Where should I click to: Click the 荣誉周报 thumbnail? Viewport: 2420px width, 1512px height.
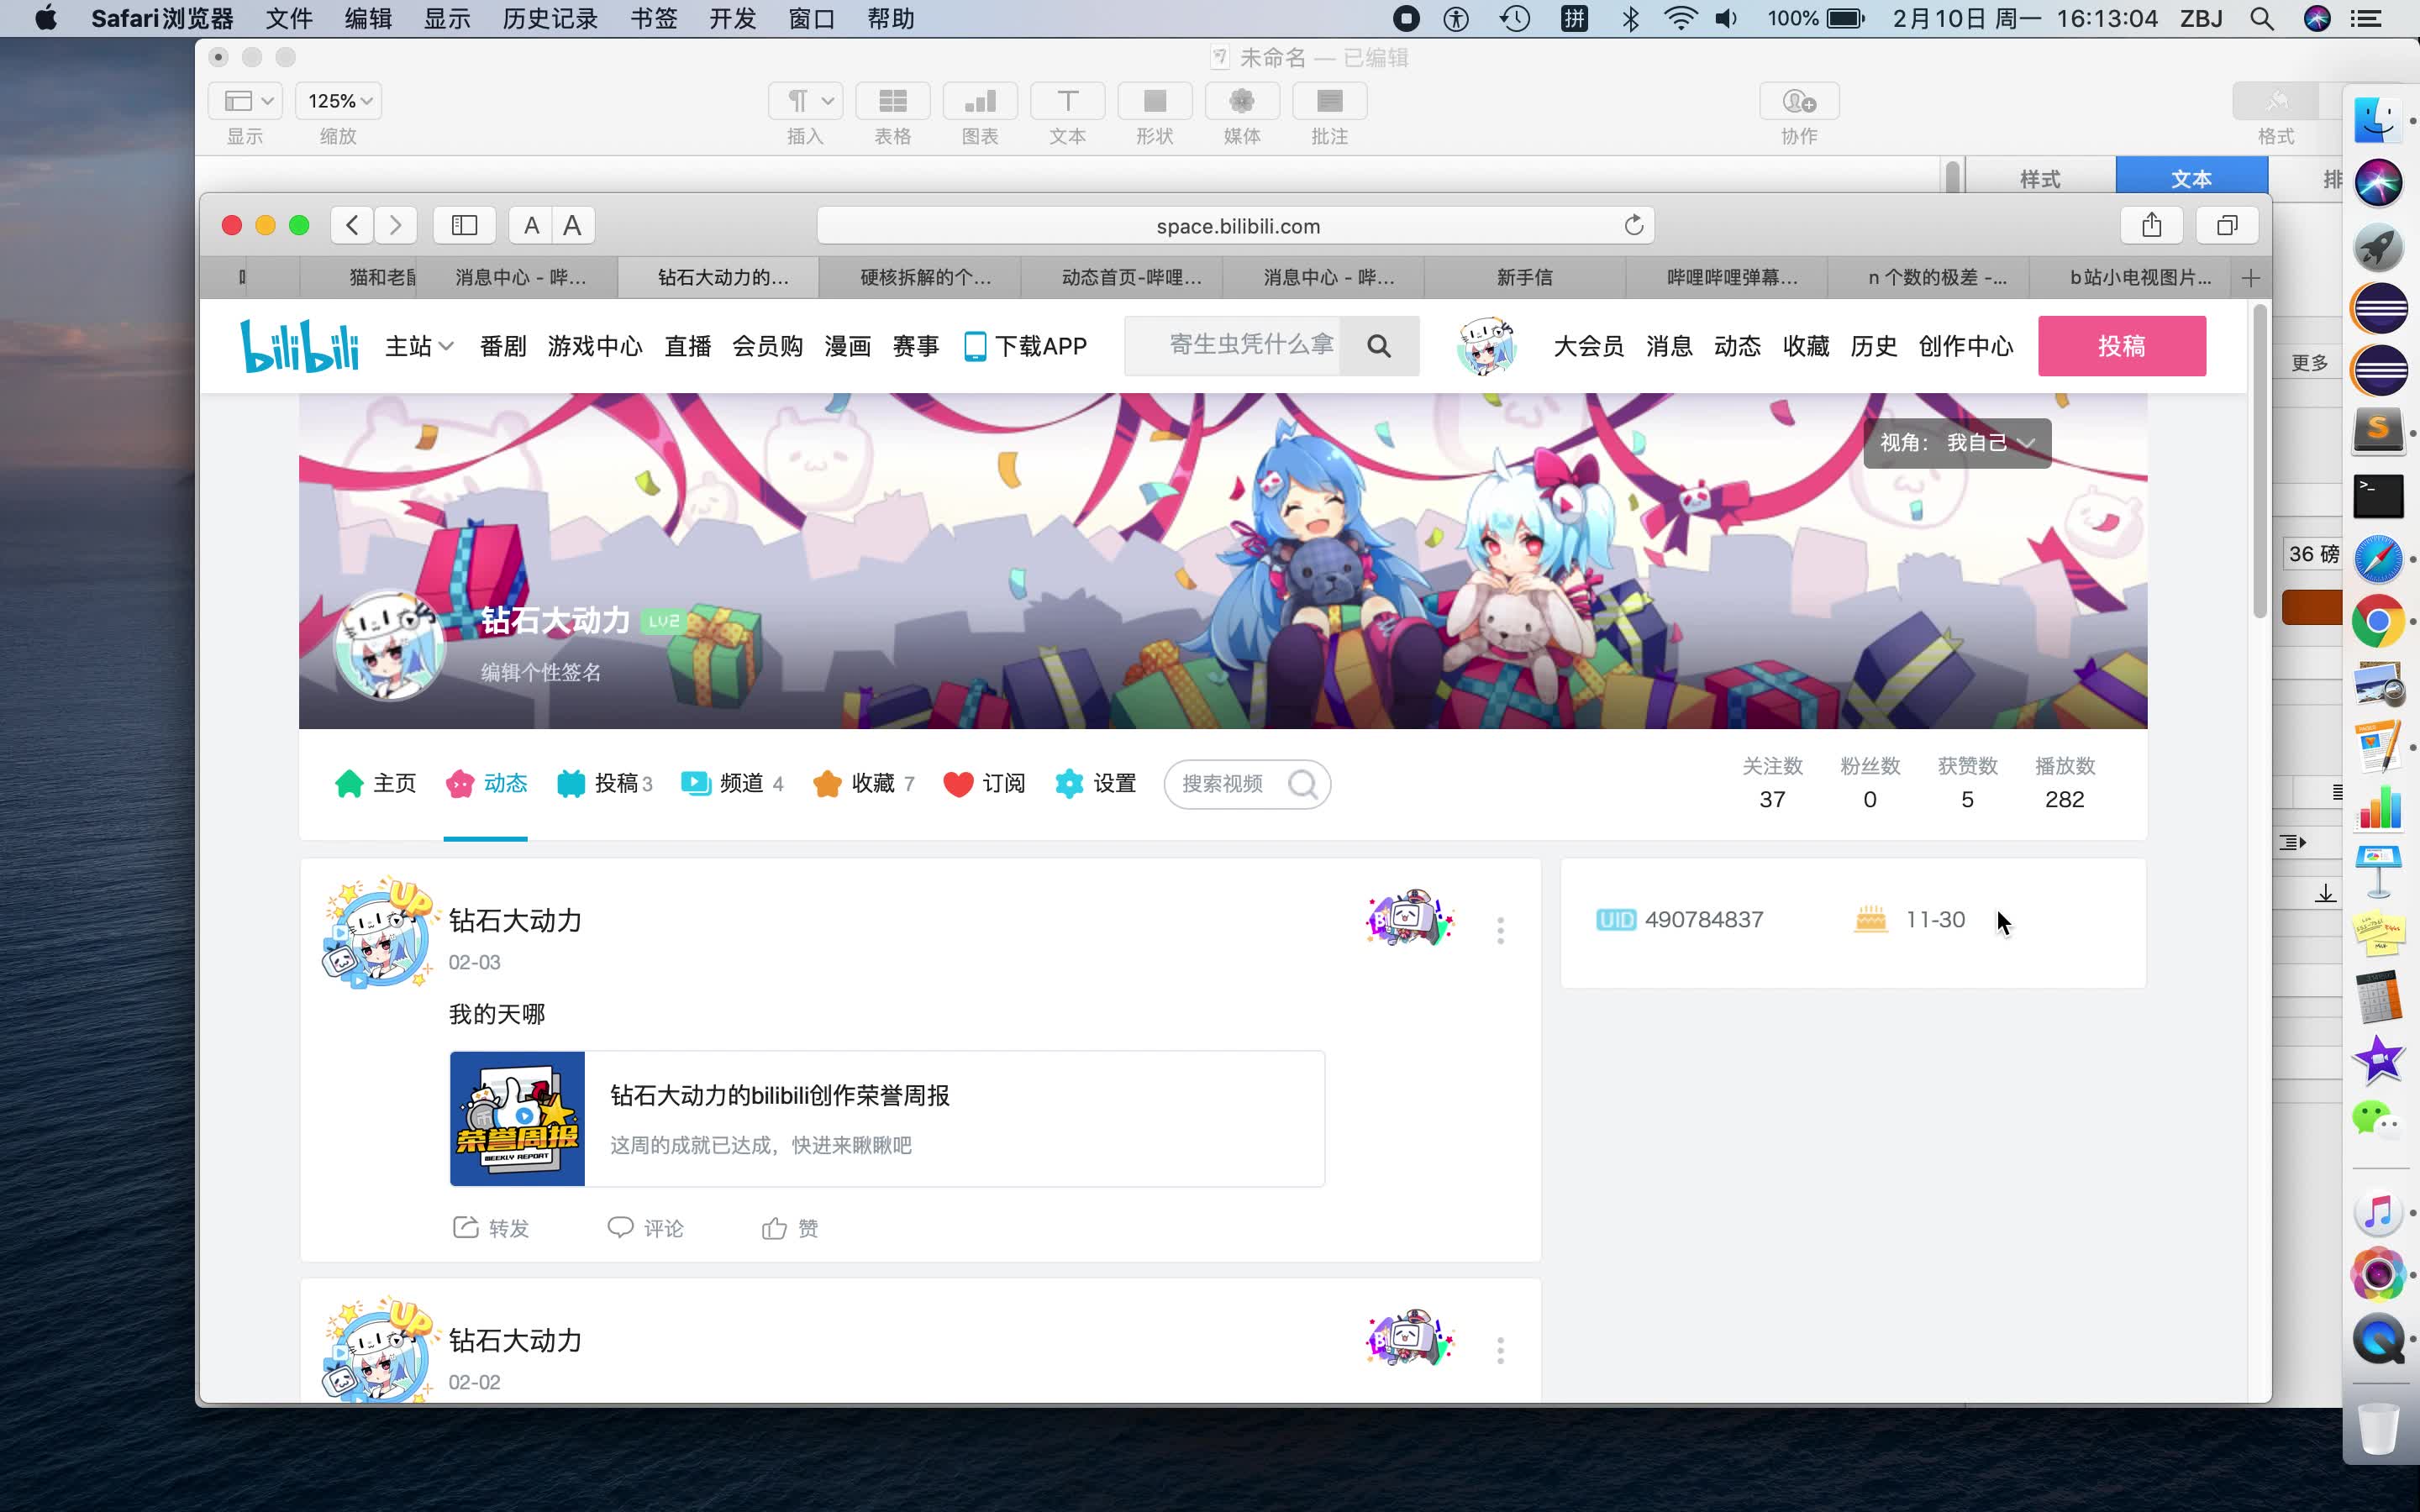tap(517, 1118)
